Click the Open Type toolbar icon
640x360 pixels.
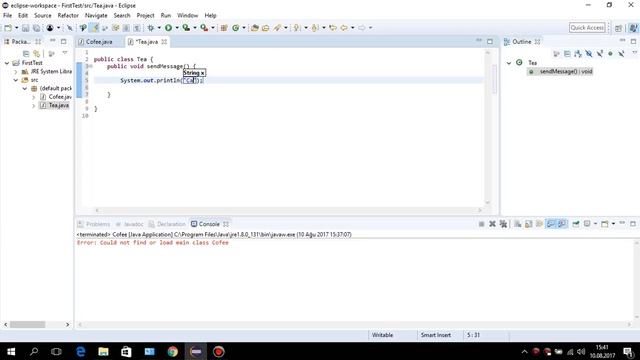point(255,28)
